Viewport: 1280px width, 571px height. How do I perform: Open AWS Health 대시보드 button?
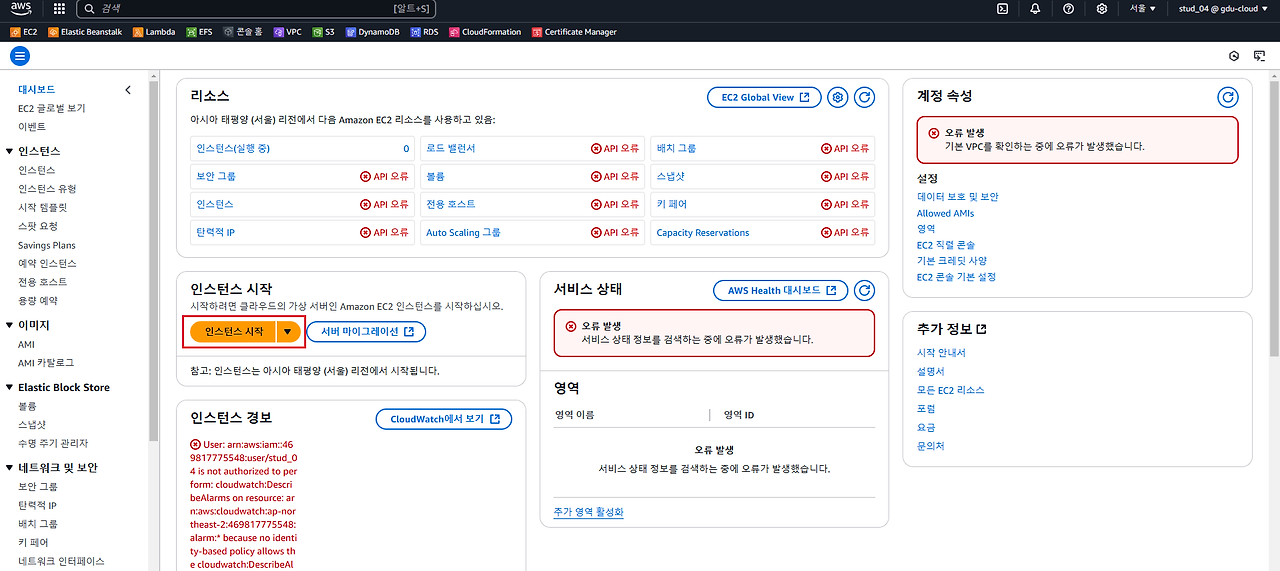(781, 290)
